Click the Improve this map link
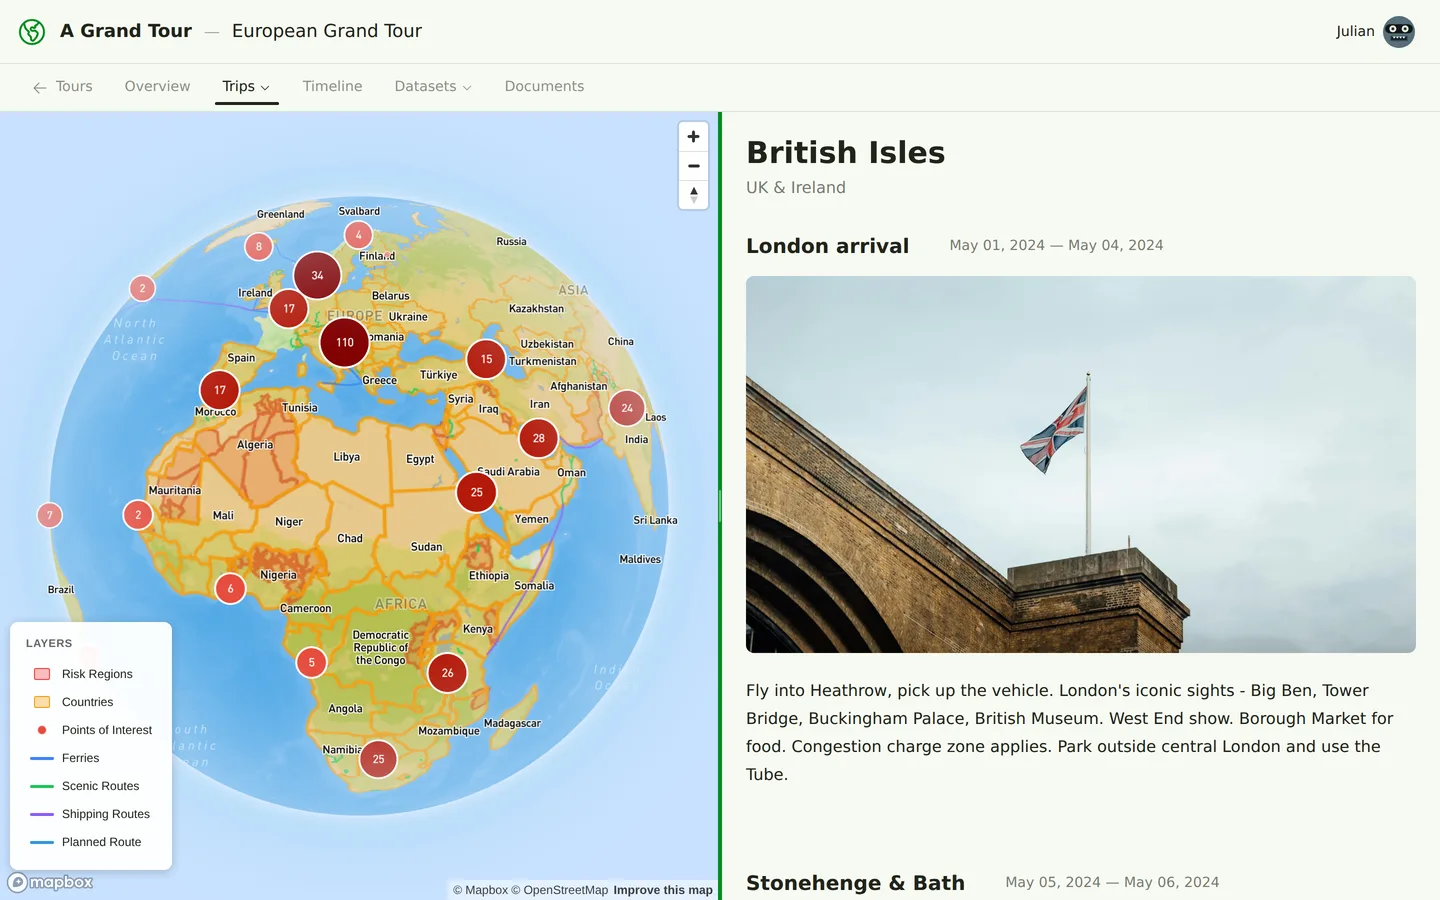The width and height of the screenshot is (1440, 900). pos(663,889)
